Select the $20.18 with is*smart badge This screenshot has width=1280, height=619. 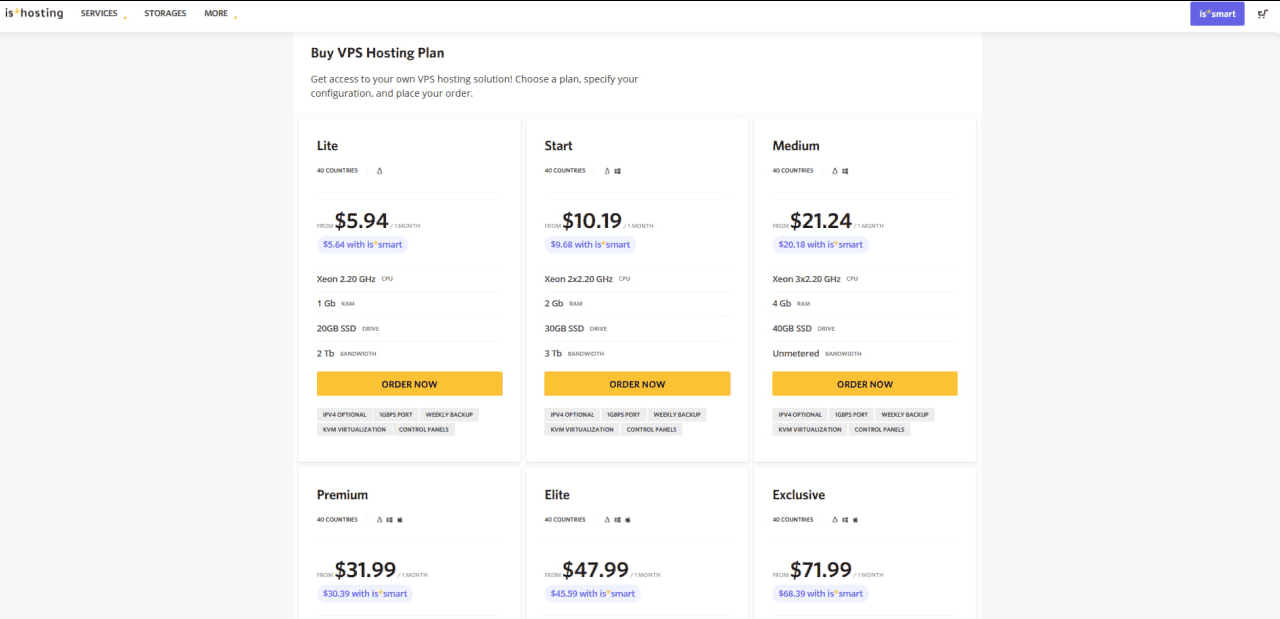pyautogui.click(x=820, y=245)
